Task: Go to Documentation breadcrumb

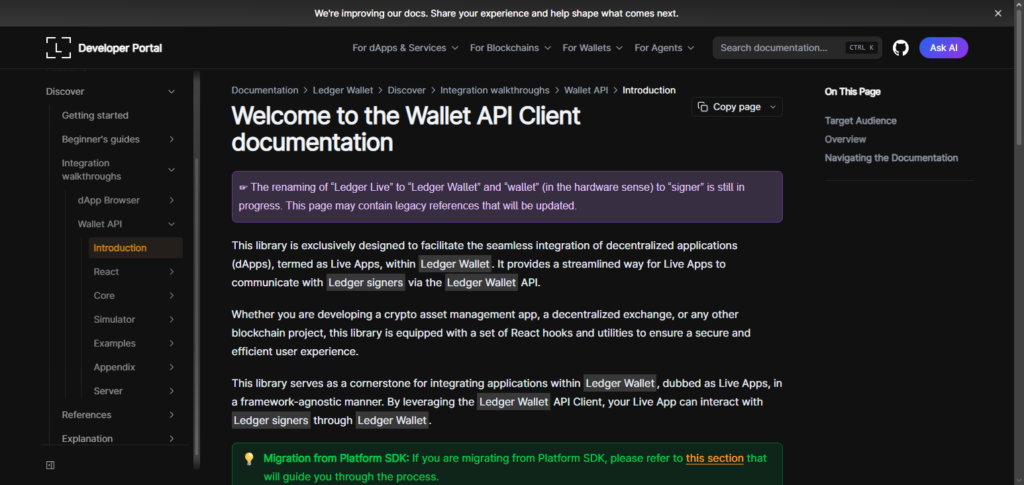Action: point(264,90)
